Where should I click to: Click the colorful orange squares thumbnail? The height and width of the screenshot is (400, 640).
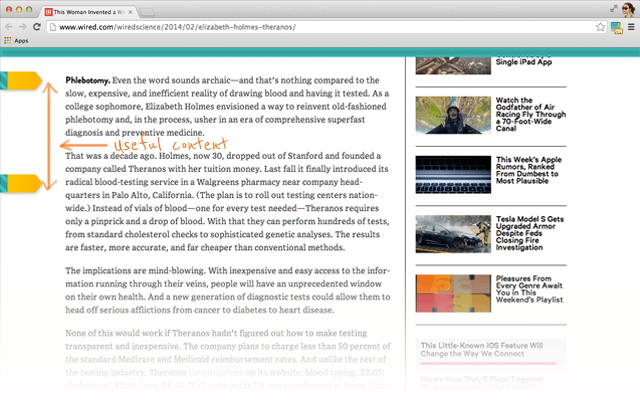[453, 293]
